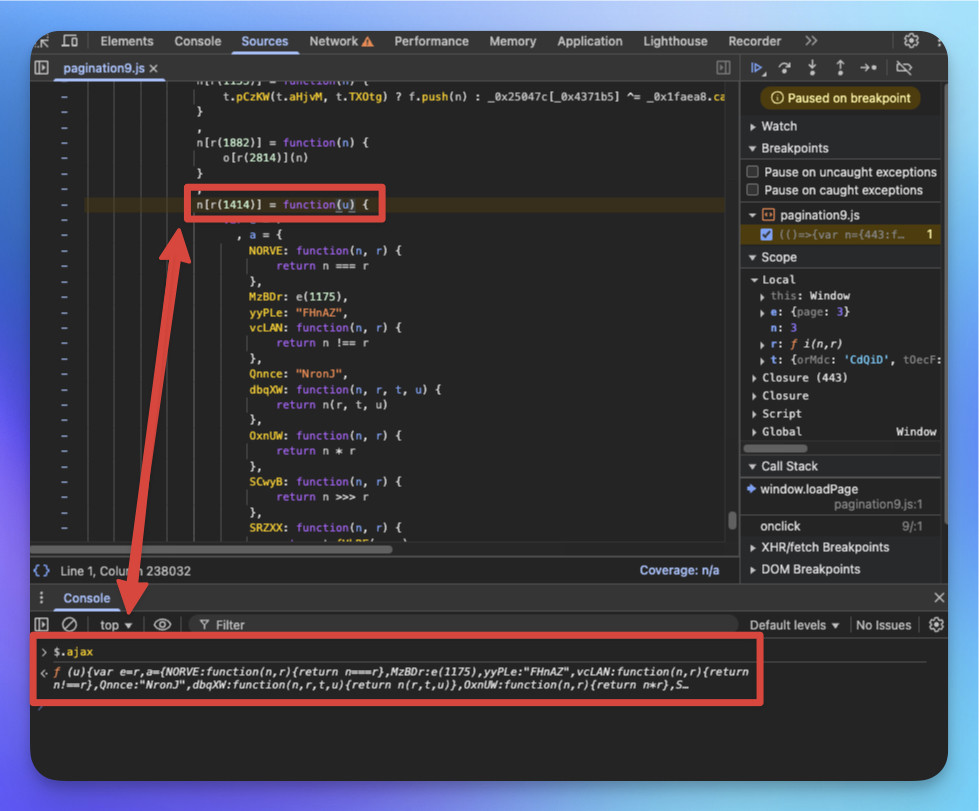Open the Recorder tab
This screenshot has width=979, height=811.
point(754,41)
